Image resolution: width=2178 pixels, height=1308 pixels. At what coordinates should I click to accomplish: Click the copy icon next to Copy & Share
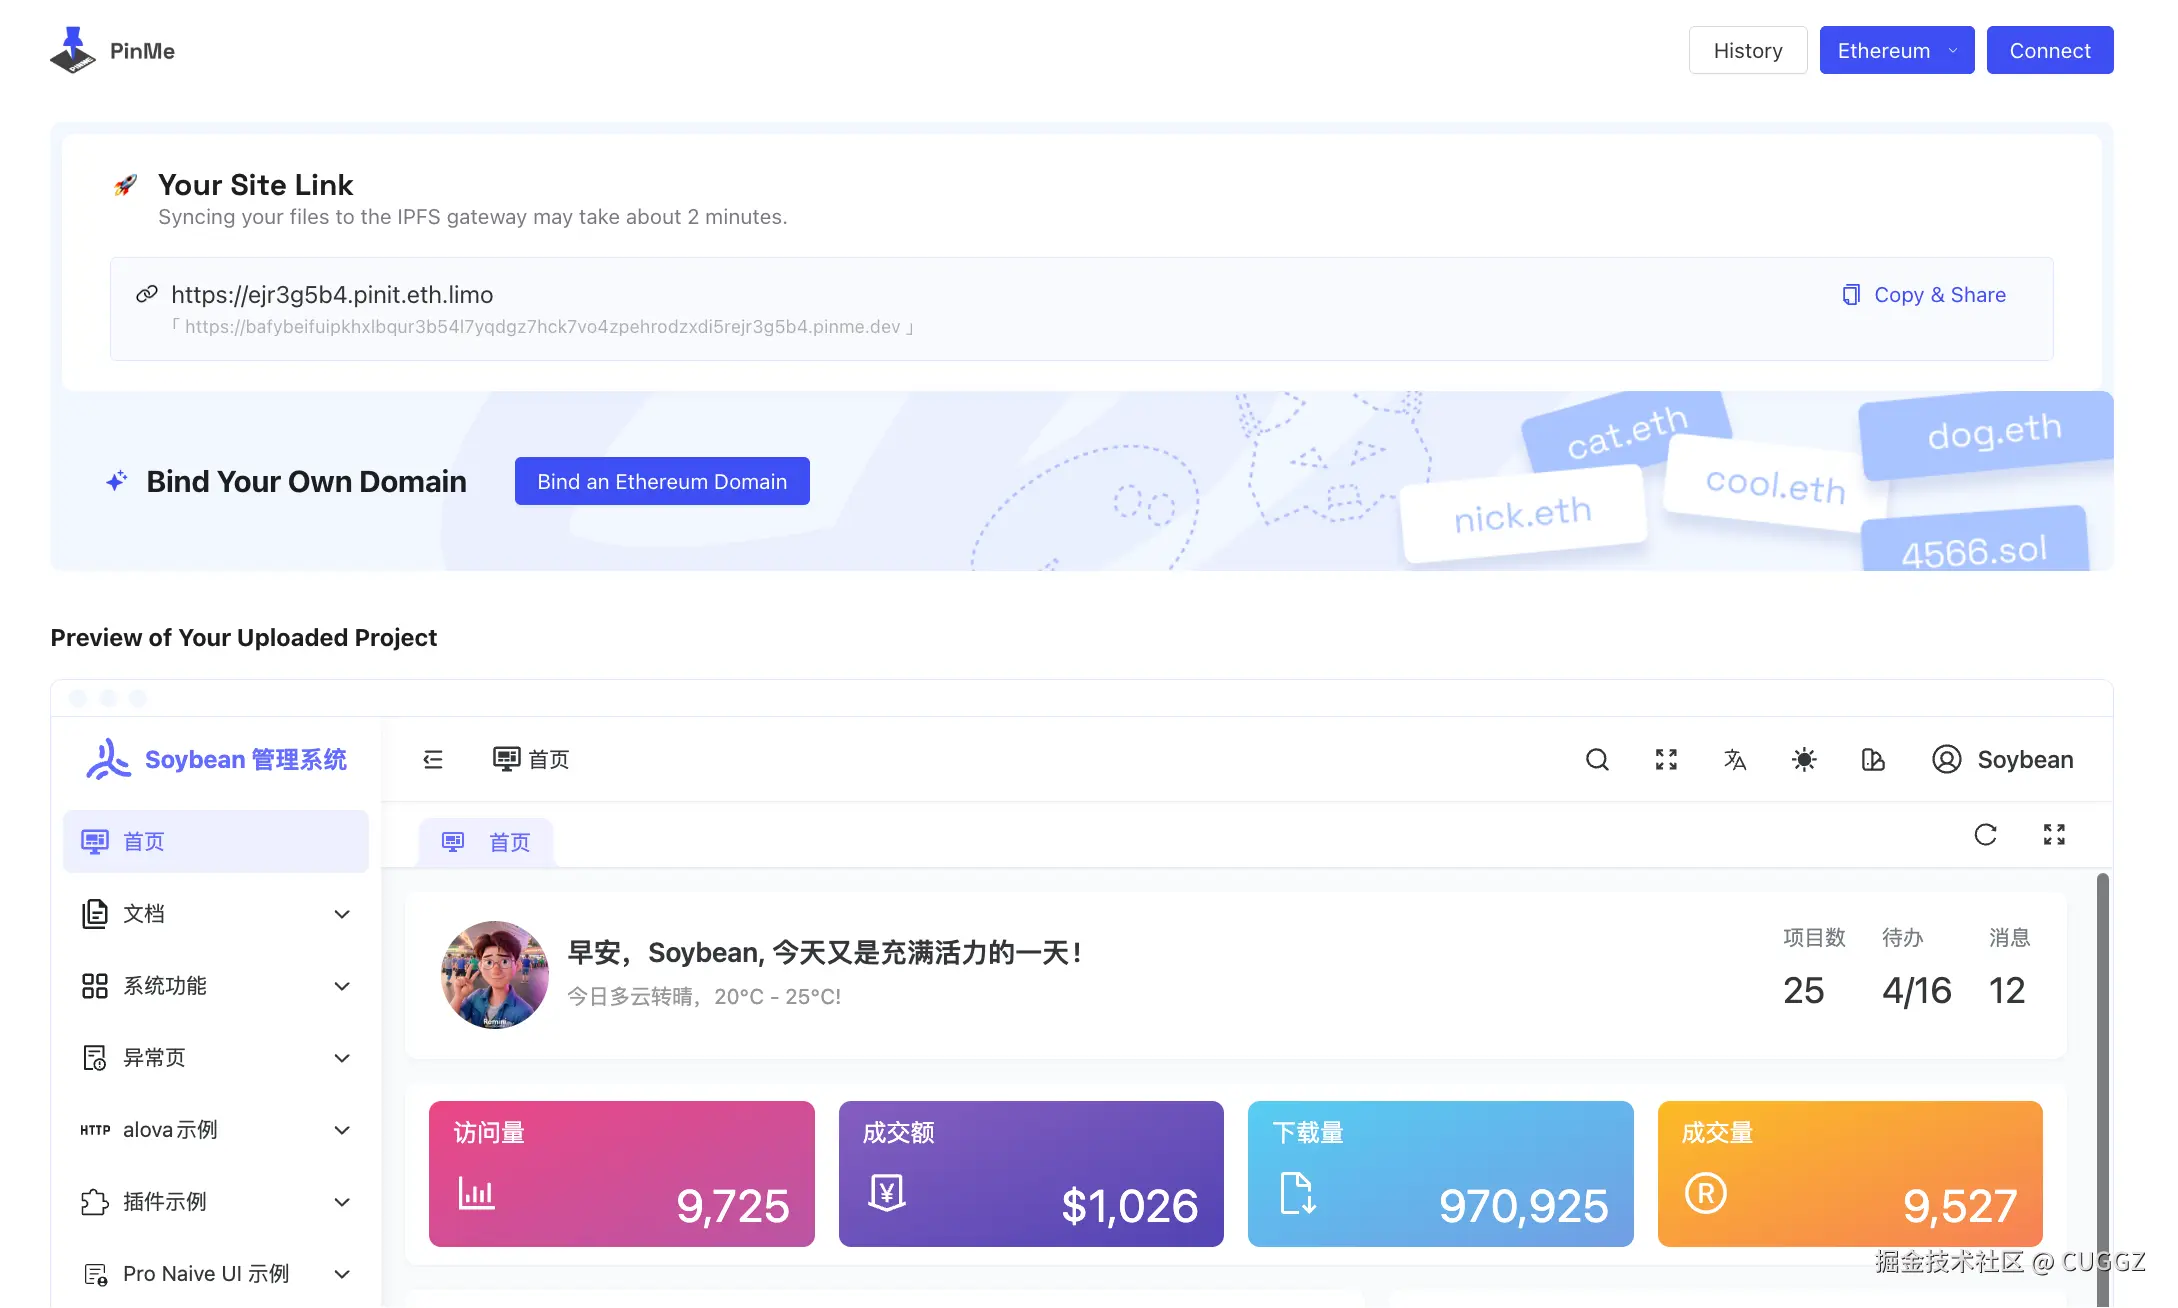pos(1851,295)
